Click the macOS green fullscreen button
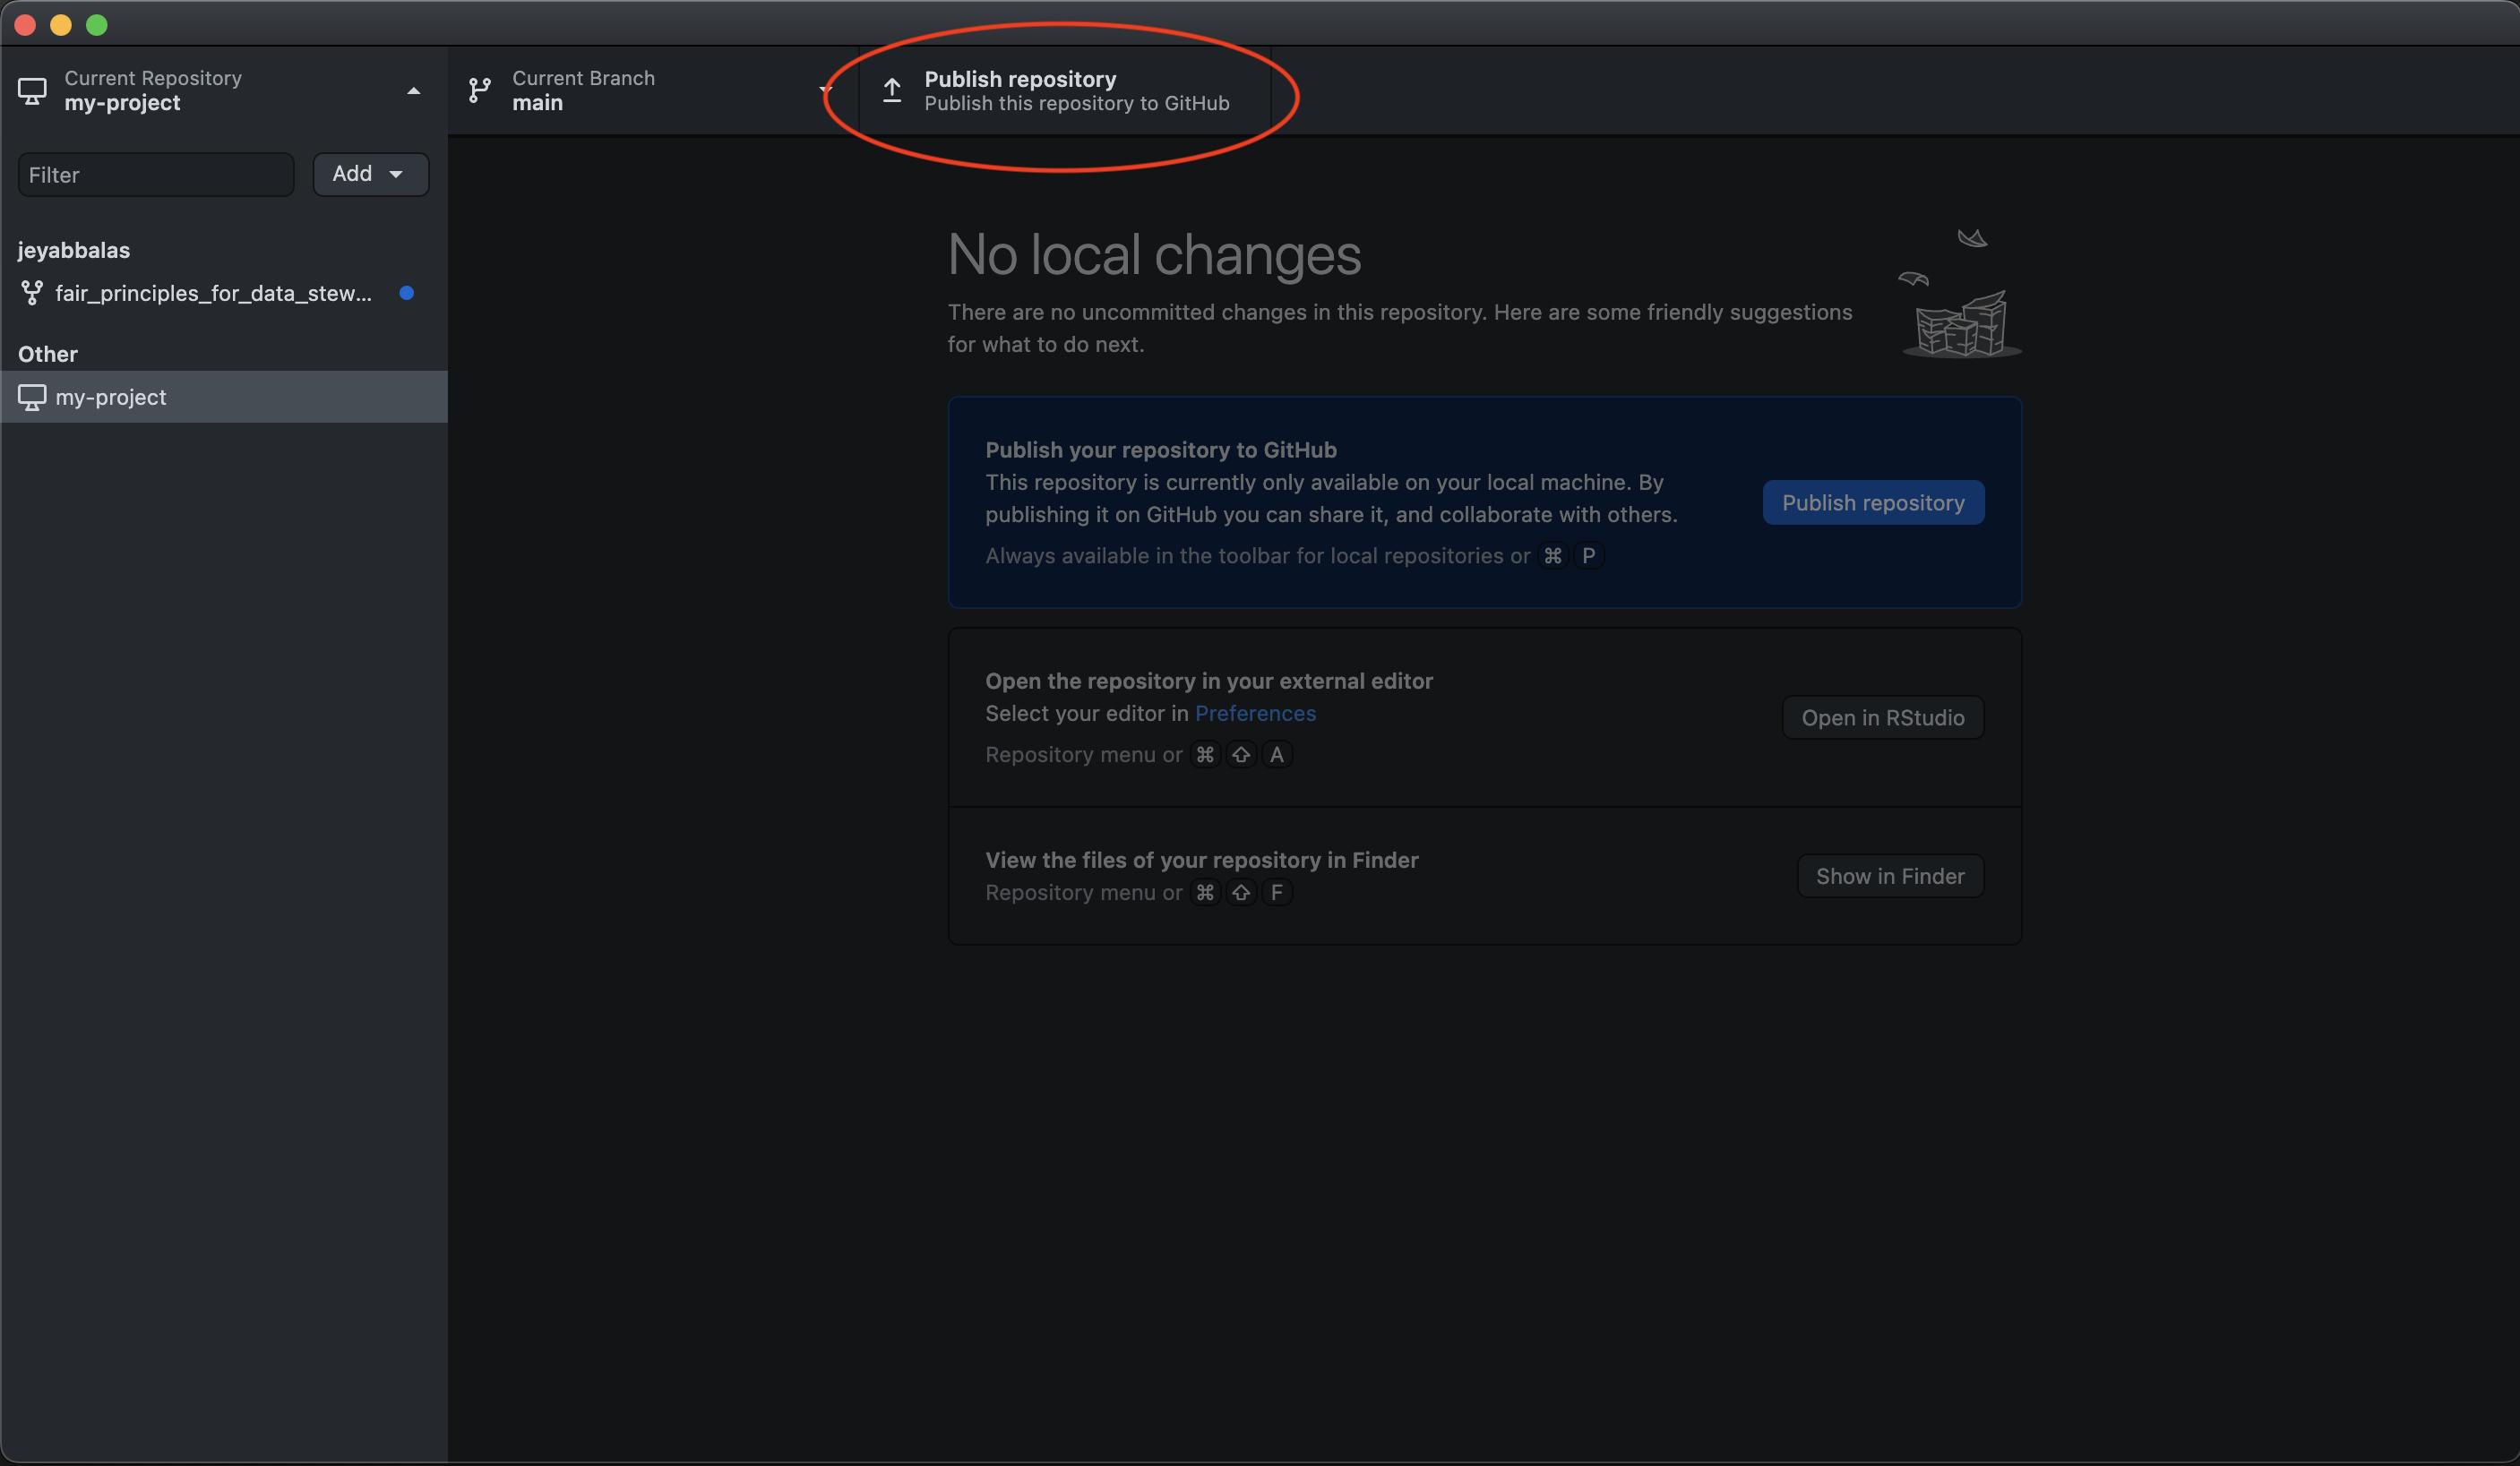Screen dimensions: 2520x1466 pyautogui.click(x=97, y=25)
